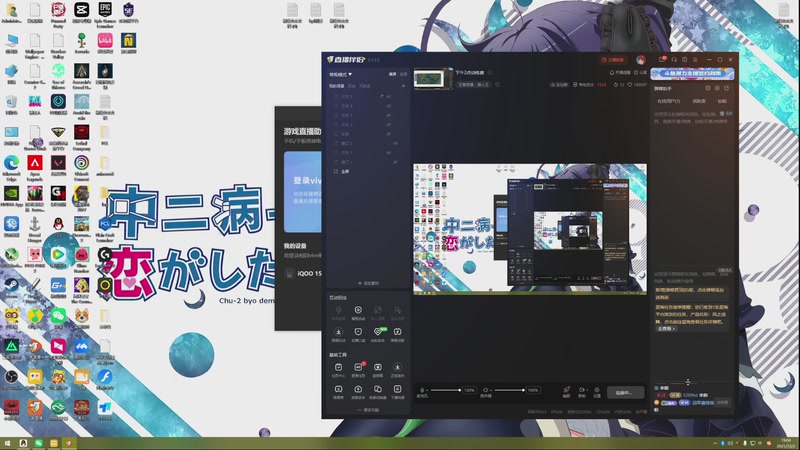Open settings gear beside connect button
The image size is (800, 450).
click(597, 390)
